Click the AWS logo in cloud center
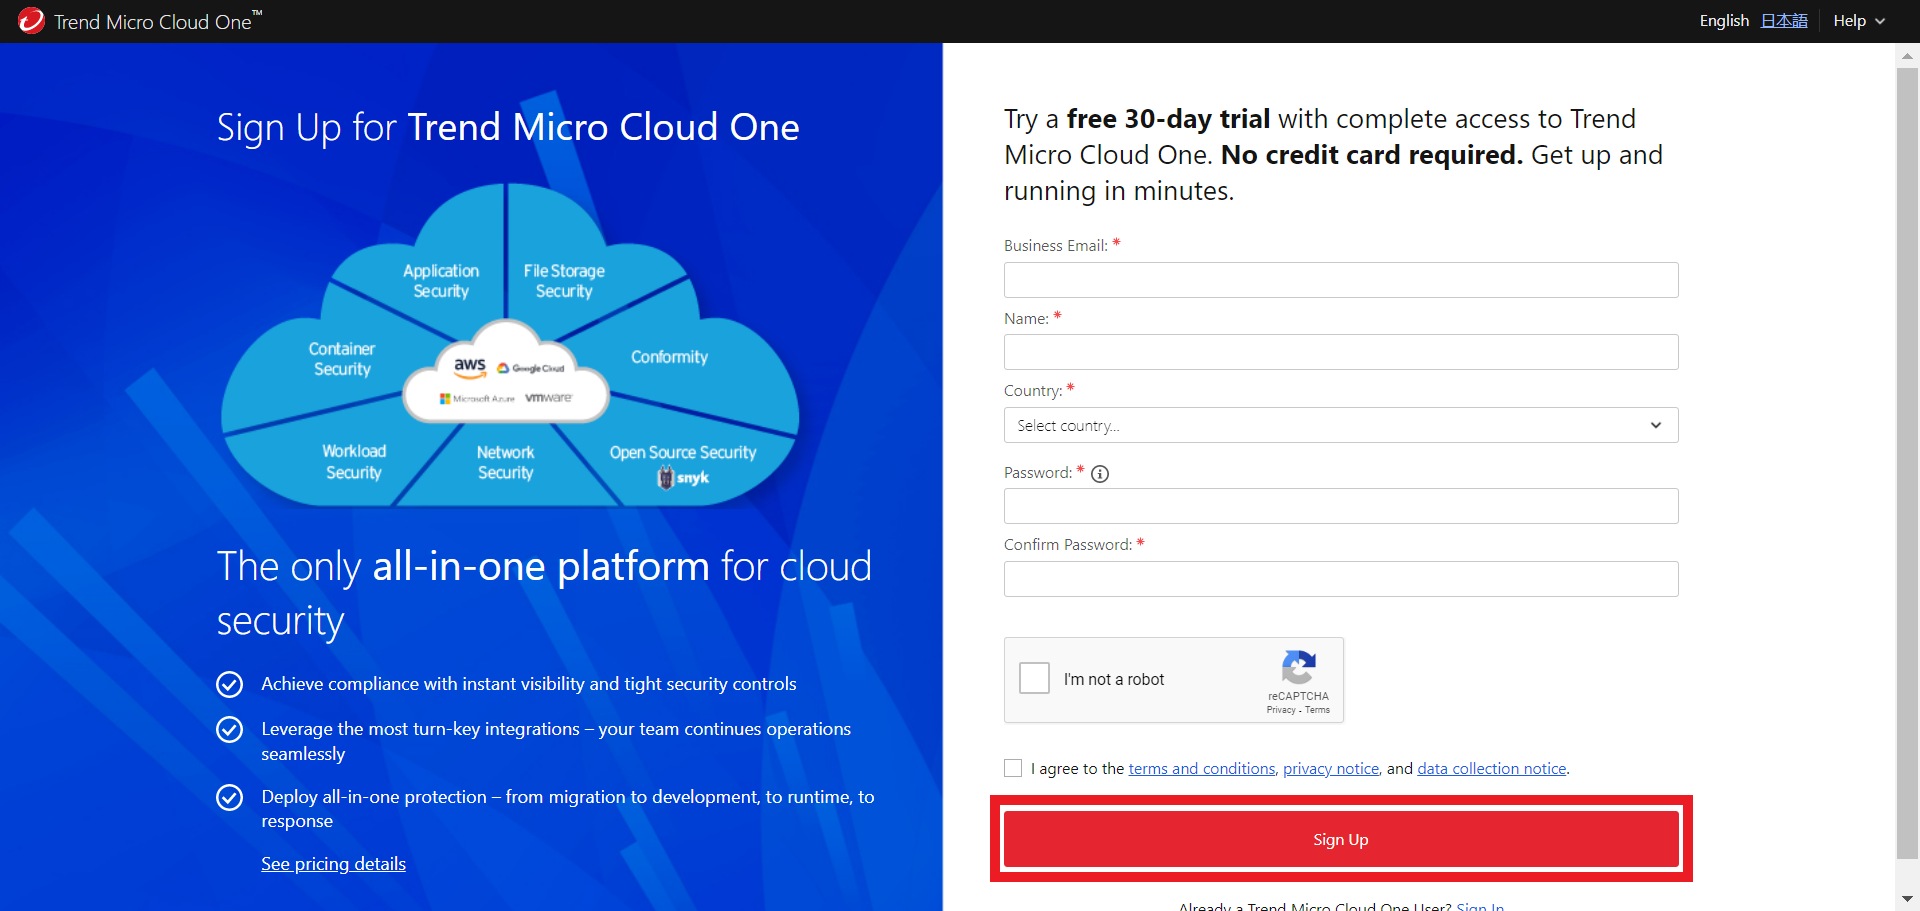Image resolution: width=1920 pixels, height=911 pixels. pyautogui.click(x=470, y=367)
